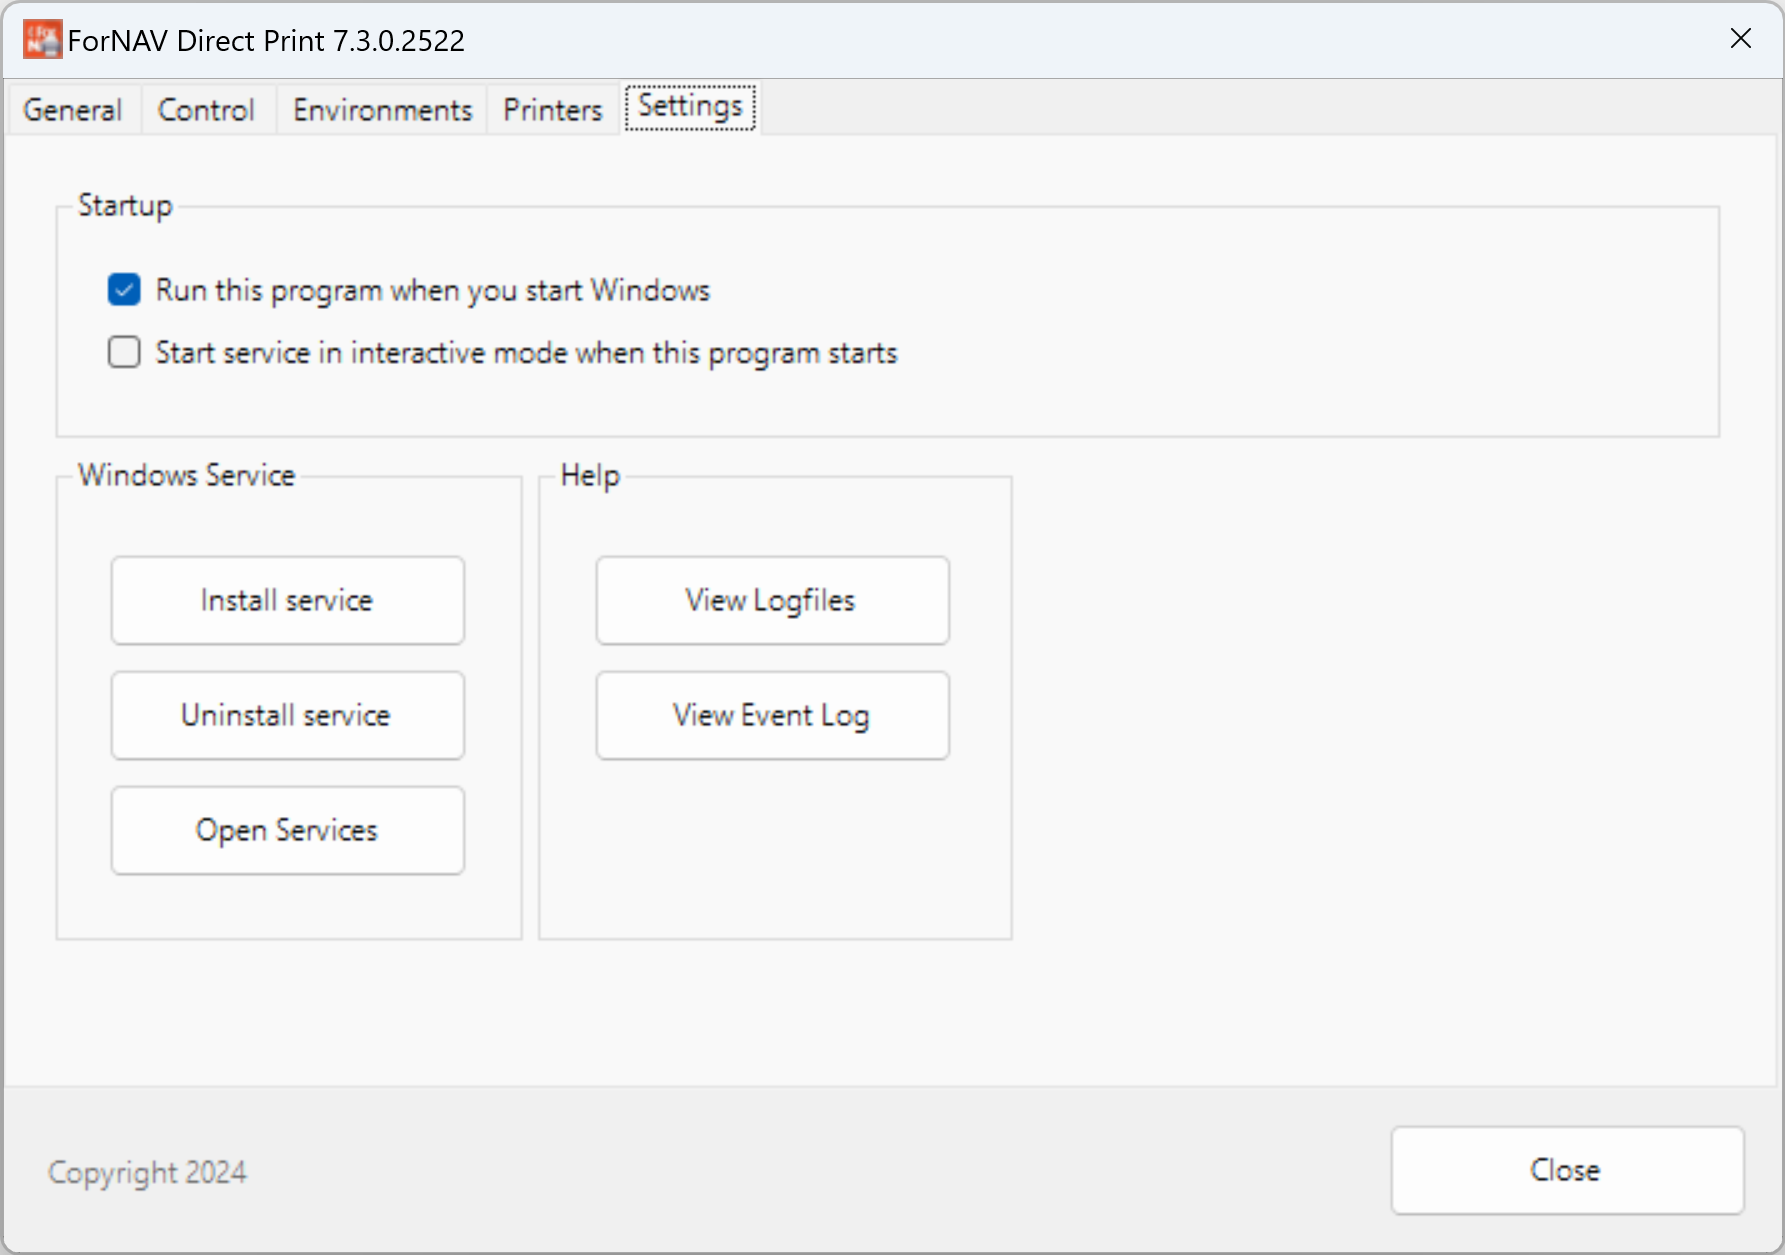Uncheck Run this program when you start Windows
Viewport: 1785px width, 1255px height.
(124, 290)
